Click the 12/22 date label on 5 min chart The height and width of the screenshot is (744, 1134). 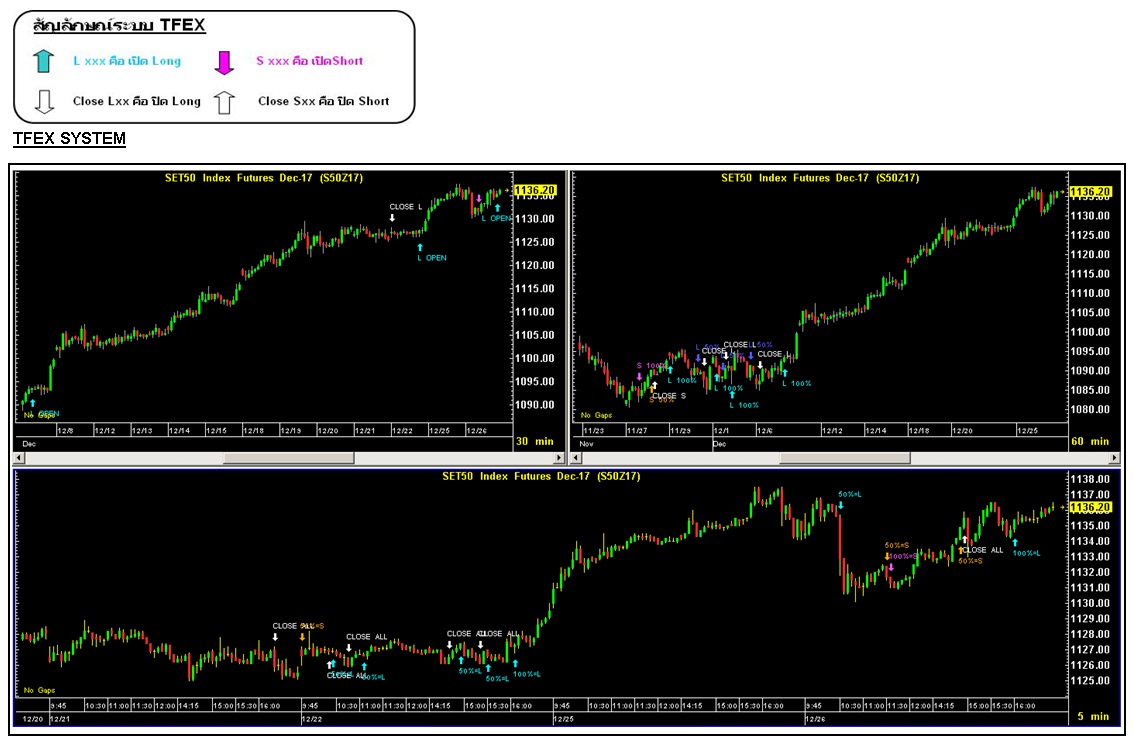(x=312, y=719)
